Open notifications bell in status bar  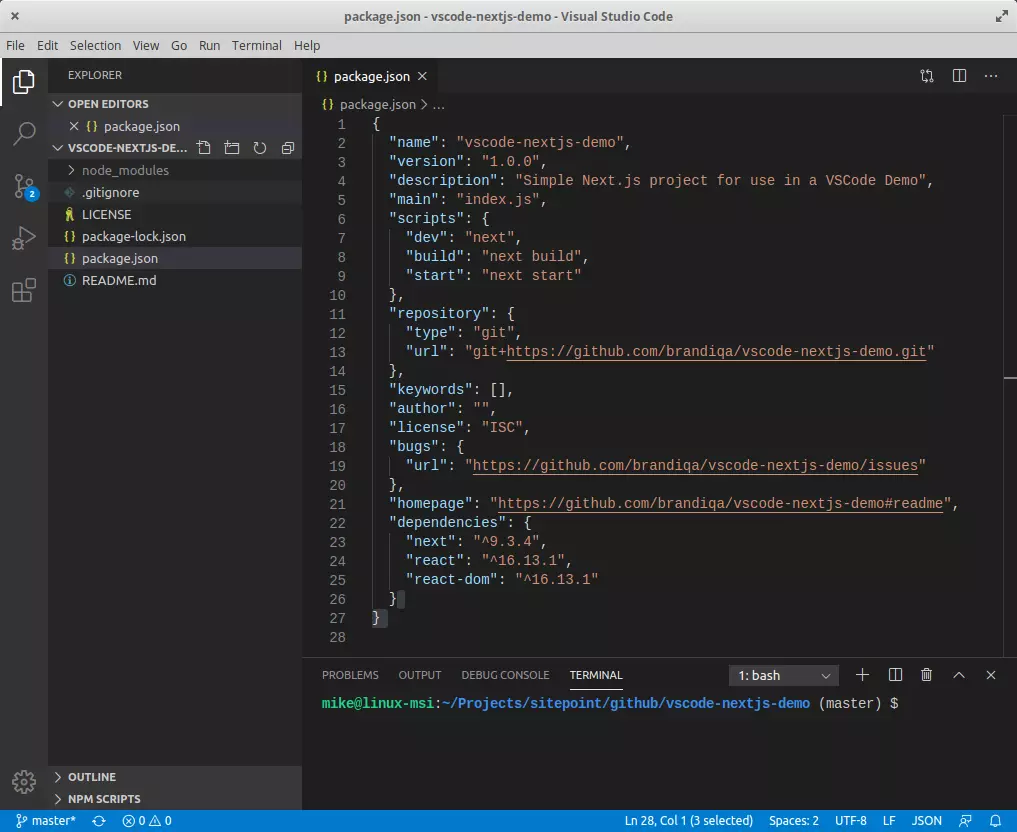click(995, 821)
